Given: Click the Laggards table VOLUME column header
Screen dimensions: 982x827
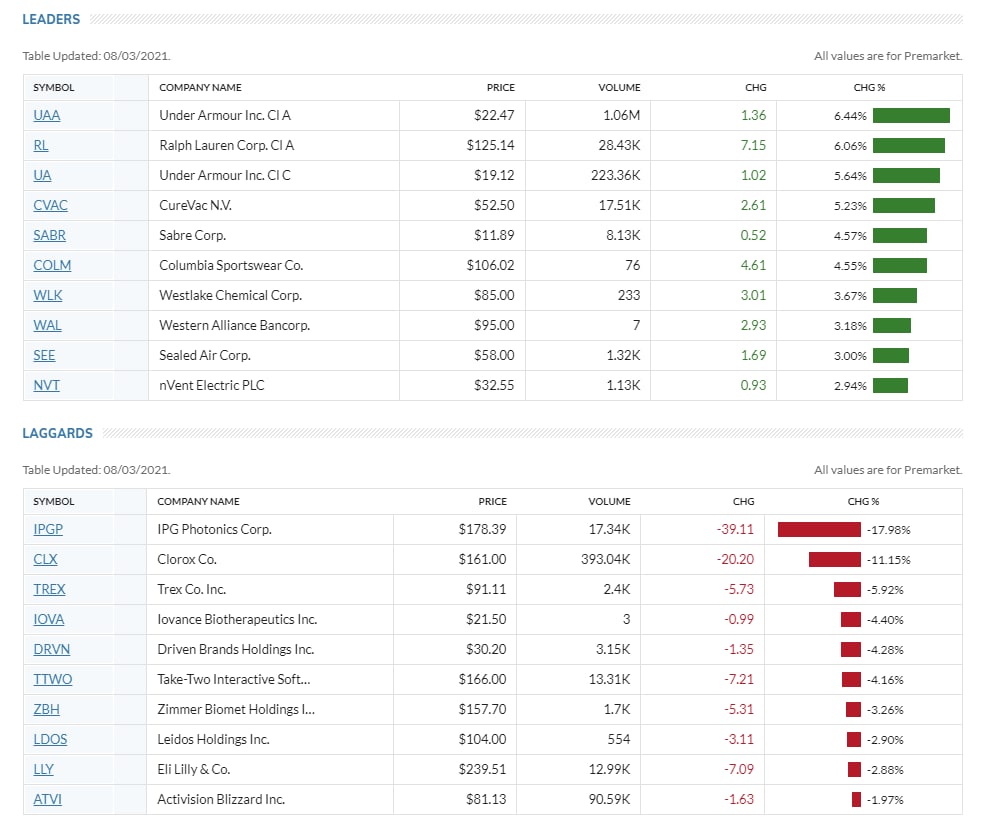Looking at the screenshot, I should tap(609, 502).
